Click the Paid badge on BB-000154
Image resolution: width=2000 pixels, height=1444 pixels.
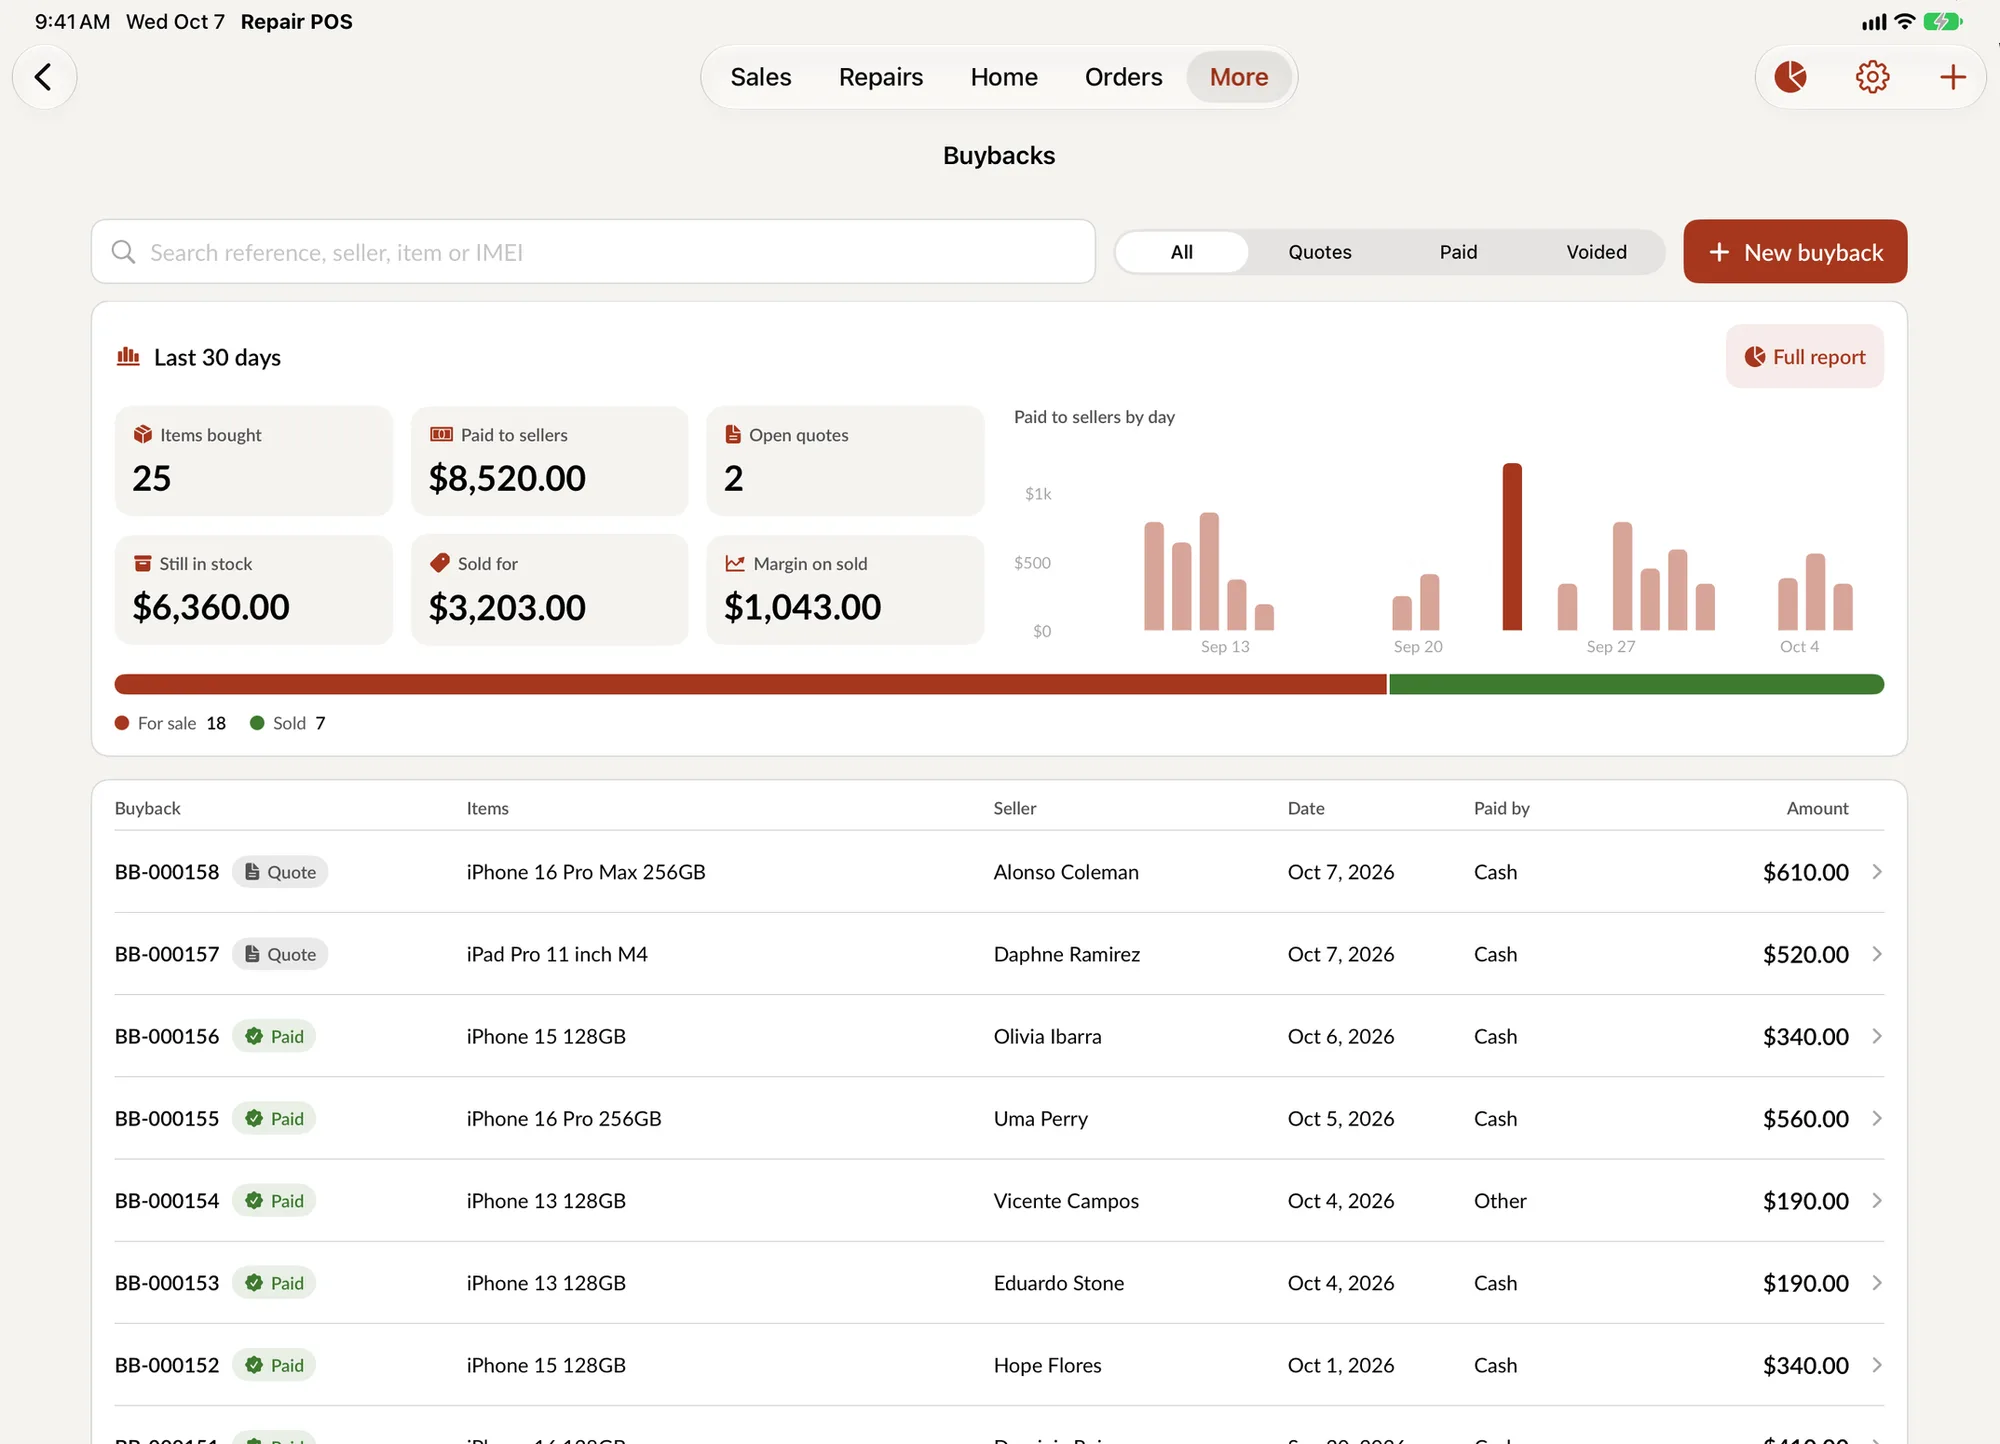click(x=274, y=1200)
